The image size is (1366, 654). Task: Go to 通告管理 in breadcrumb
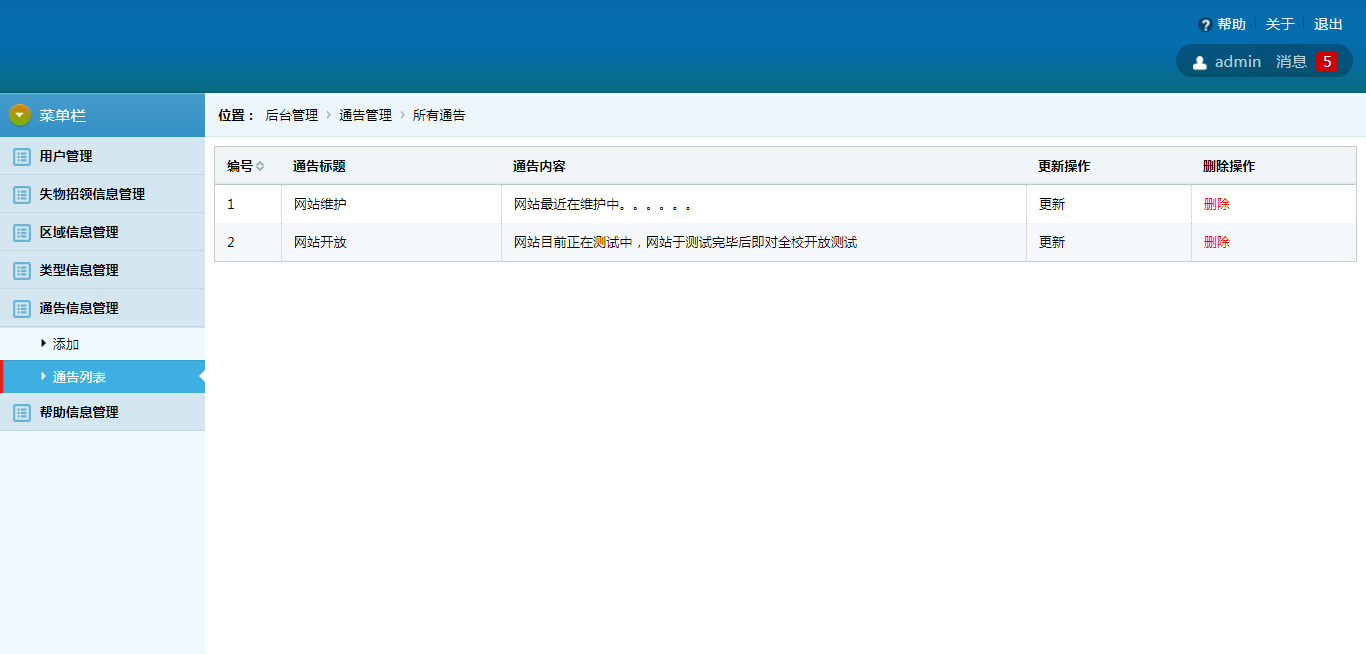click(365, 115)
